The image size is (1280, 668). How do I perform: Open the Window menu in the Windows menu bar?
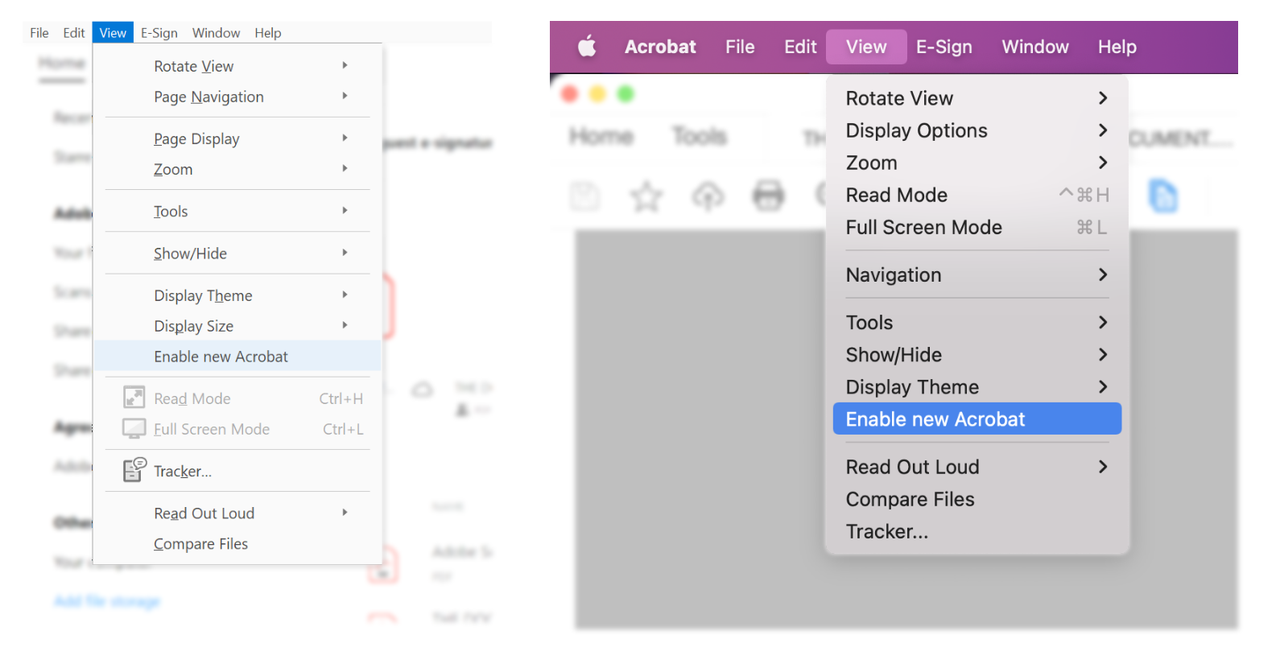pos(216,33)
